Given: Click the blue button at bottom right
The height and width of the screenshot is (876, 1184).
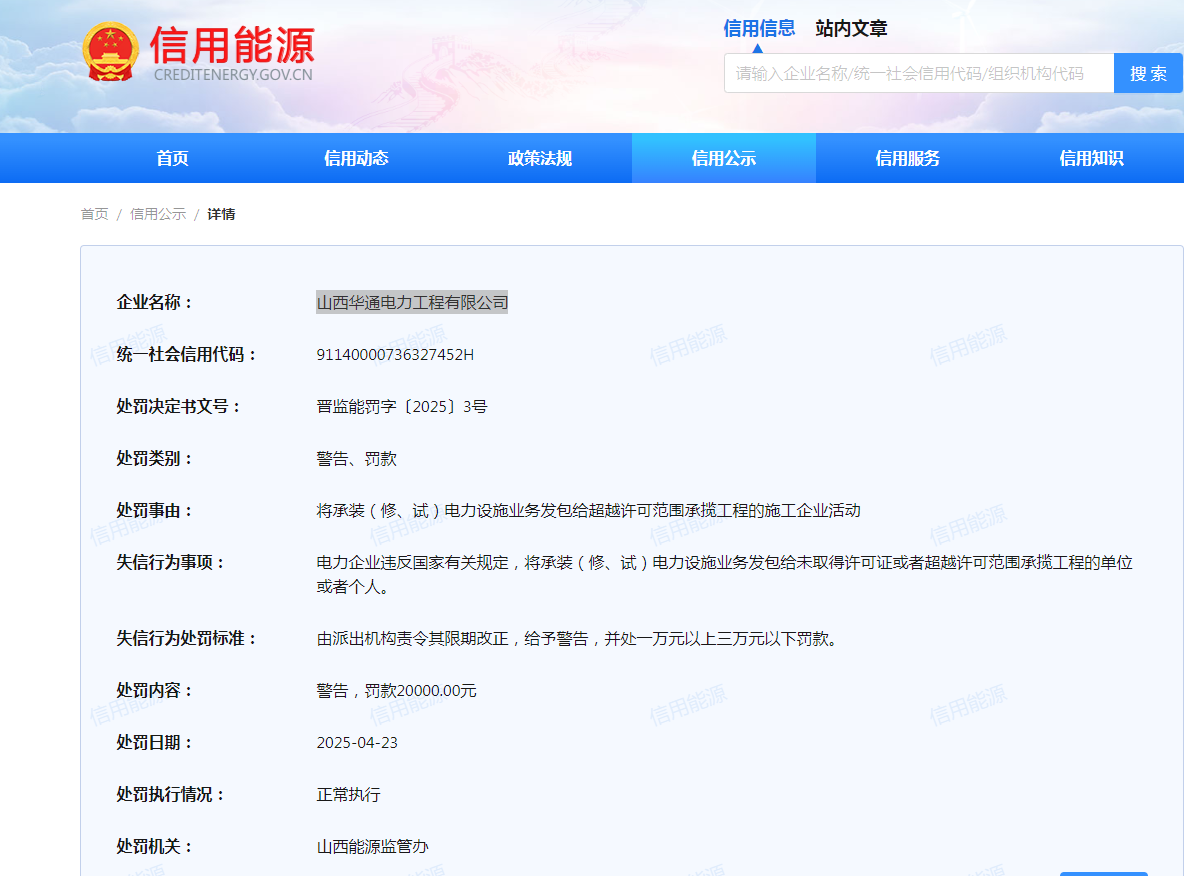Looking at the screenshot, I should tap(1103, 872).
